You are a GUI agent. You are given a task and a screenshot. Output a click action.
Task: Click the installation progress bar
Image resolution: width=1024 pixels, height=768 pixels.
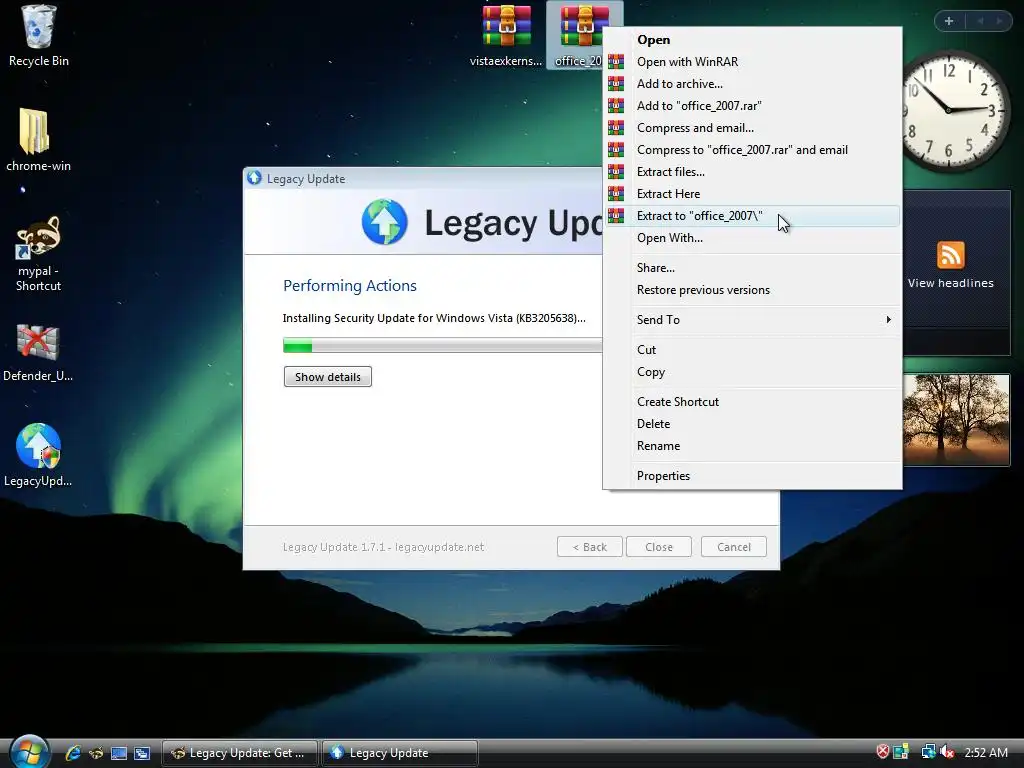tap(442, 345)
